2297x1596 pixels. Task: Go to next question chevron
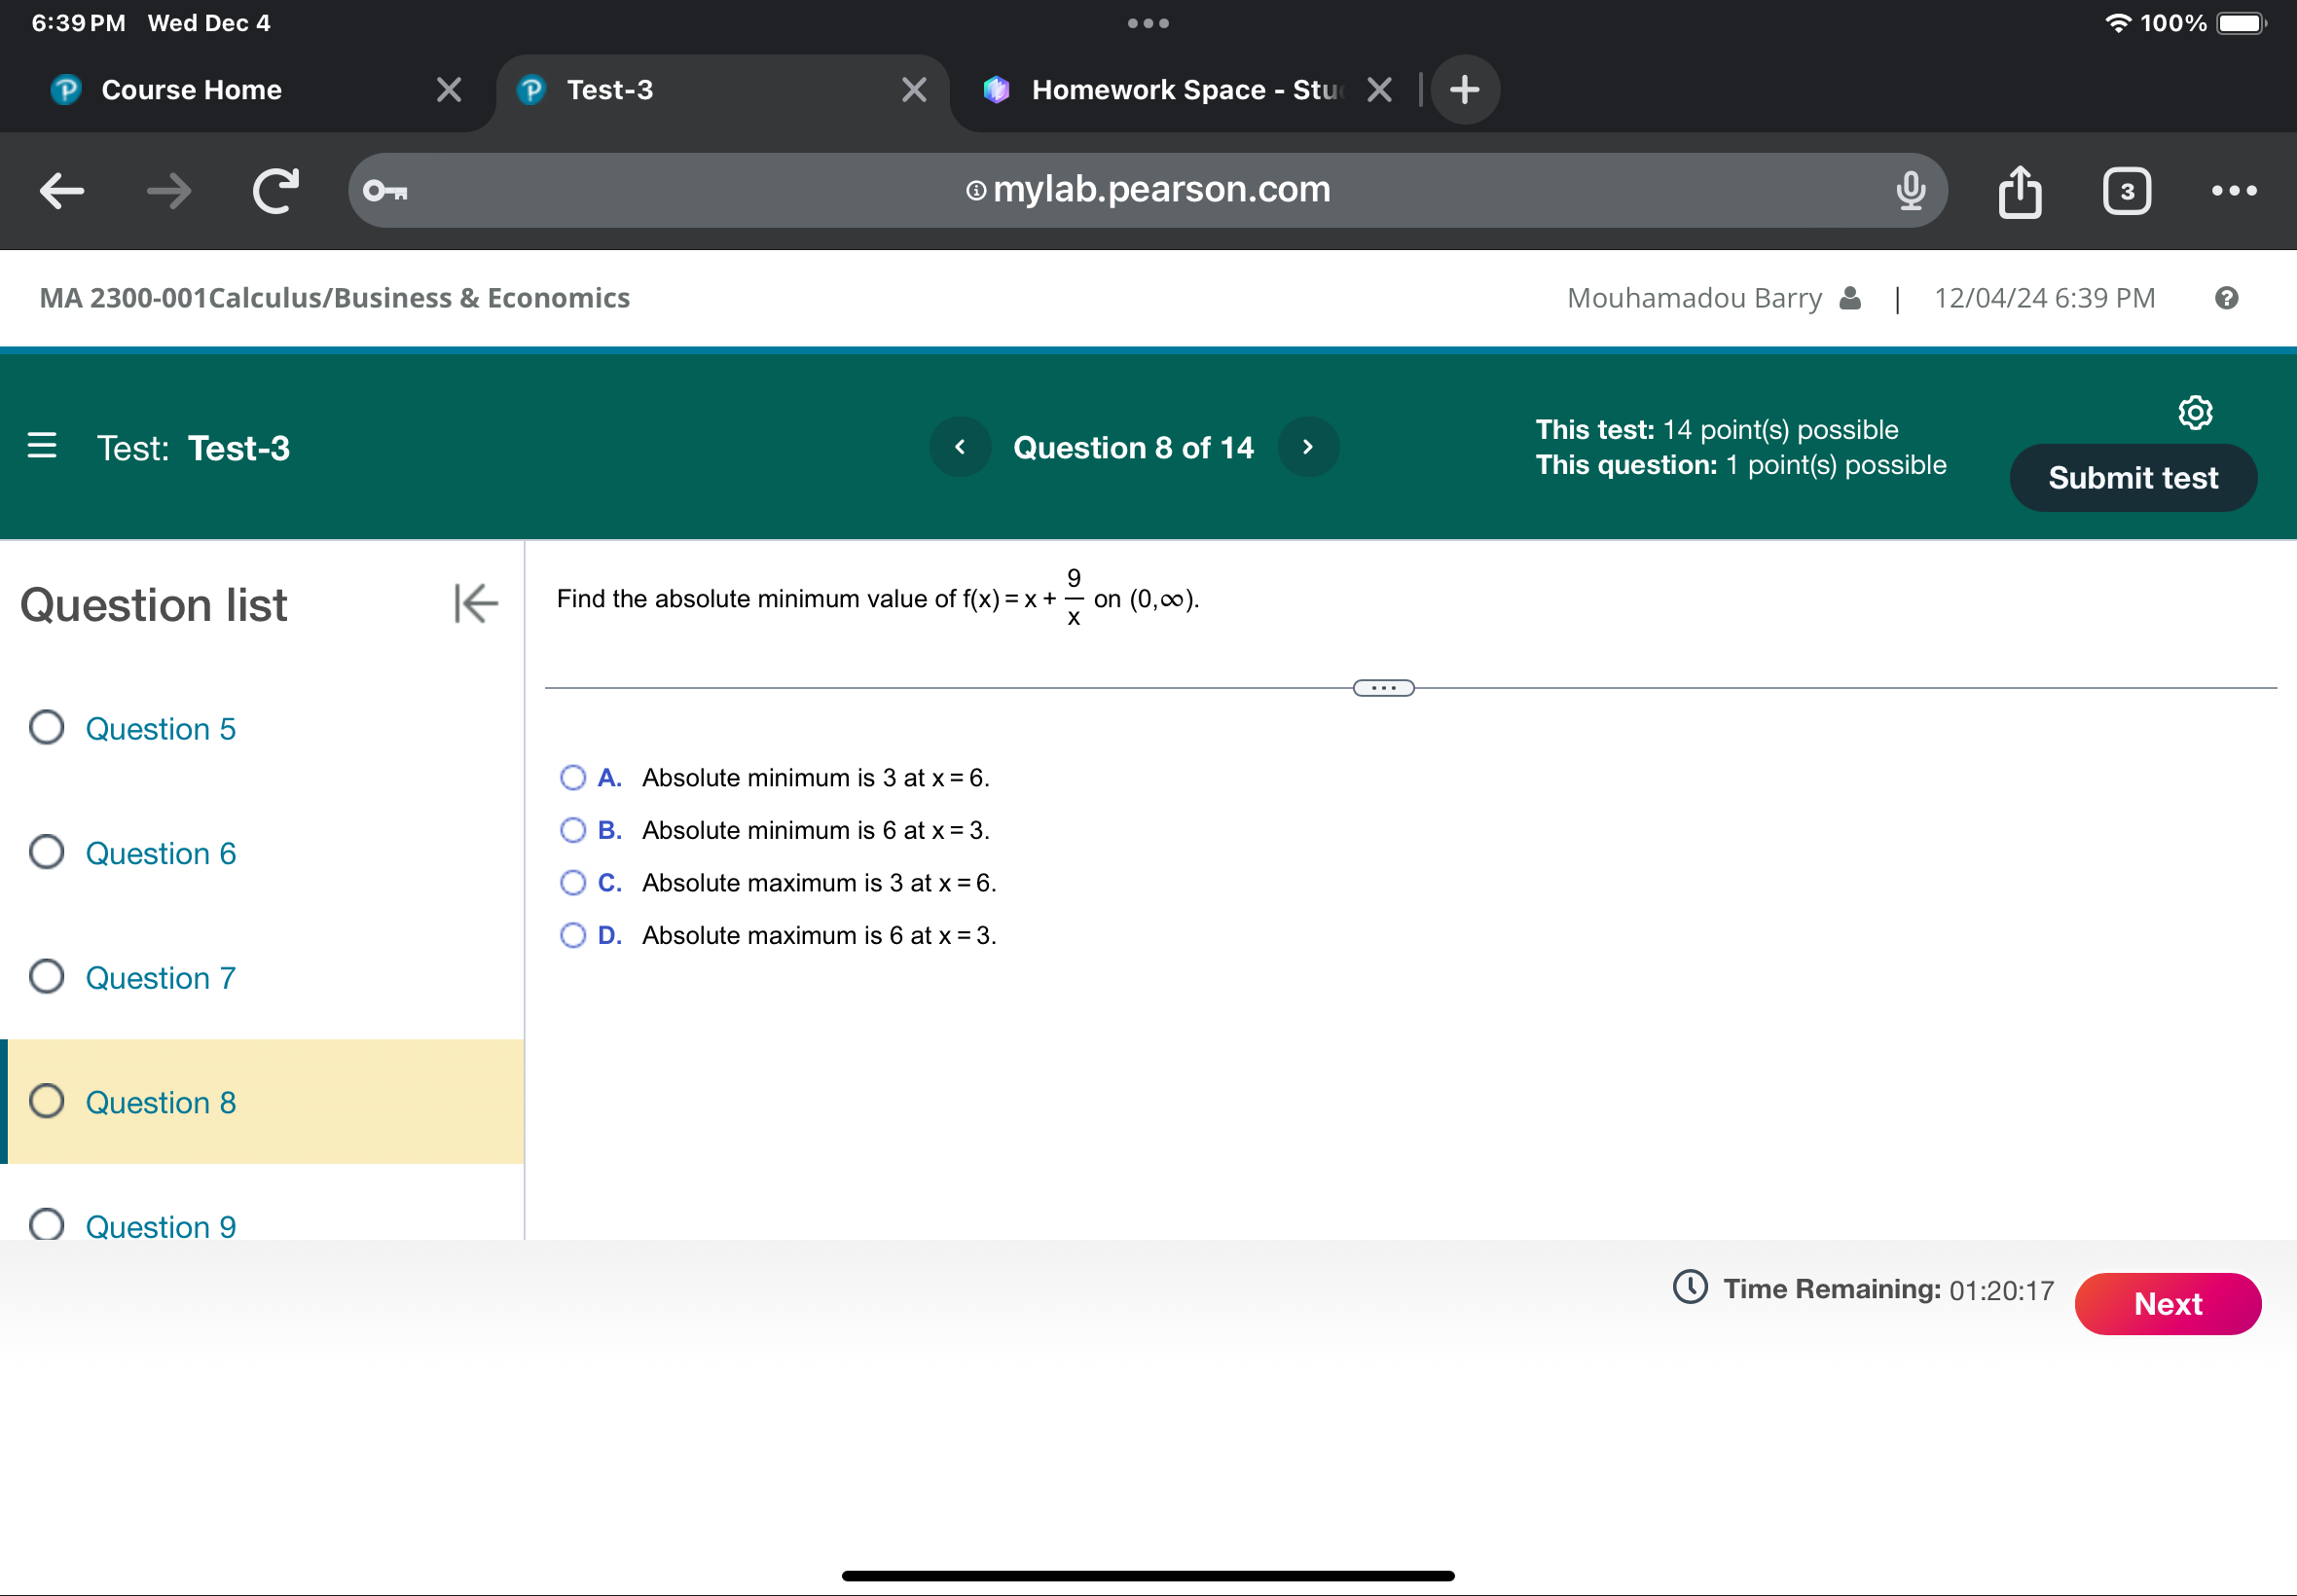[1308, 447]
